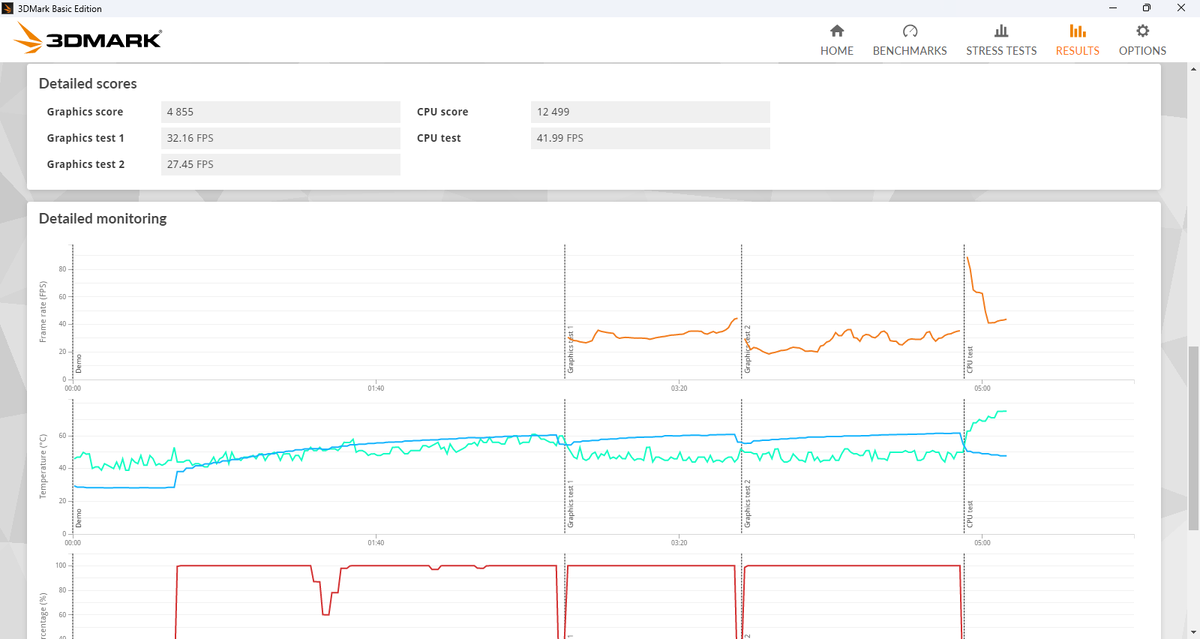Screen dimensions: 1200x639
Task: Click the Graphics test 2 FPS value
Action: coord(280,164)
